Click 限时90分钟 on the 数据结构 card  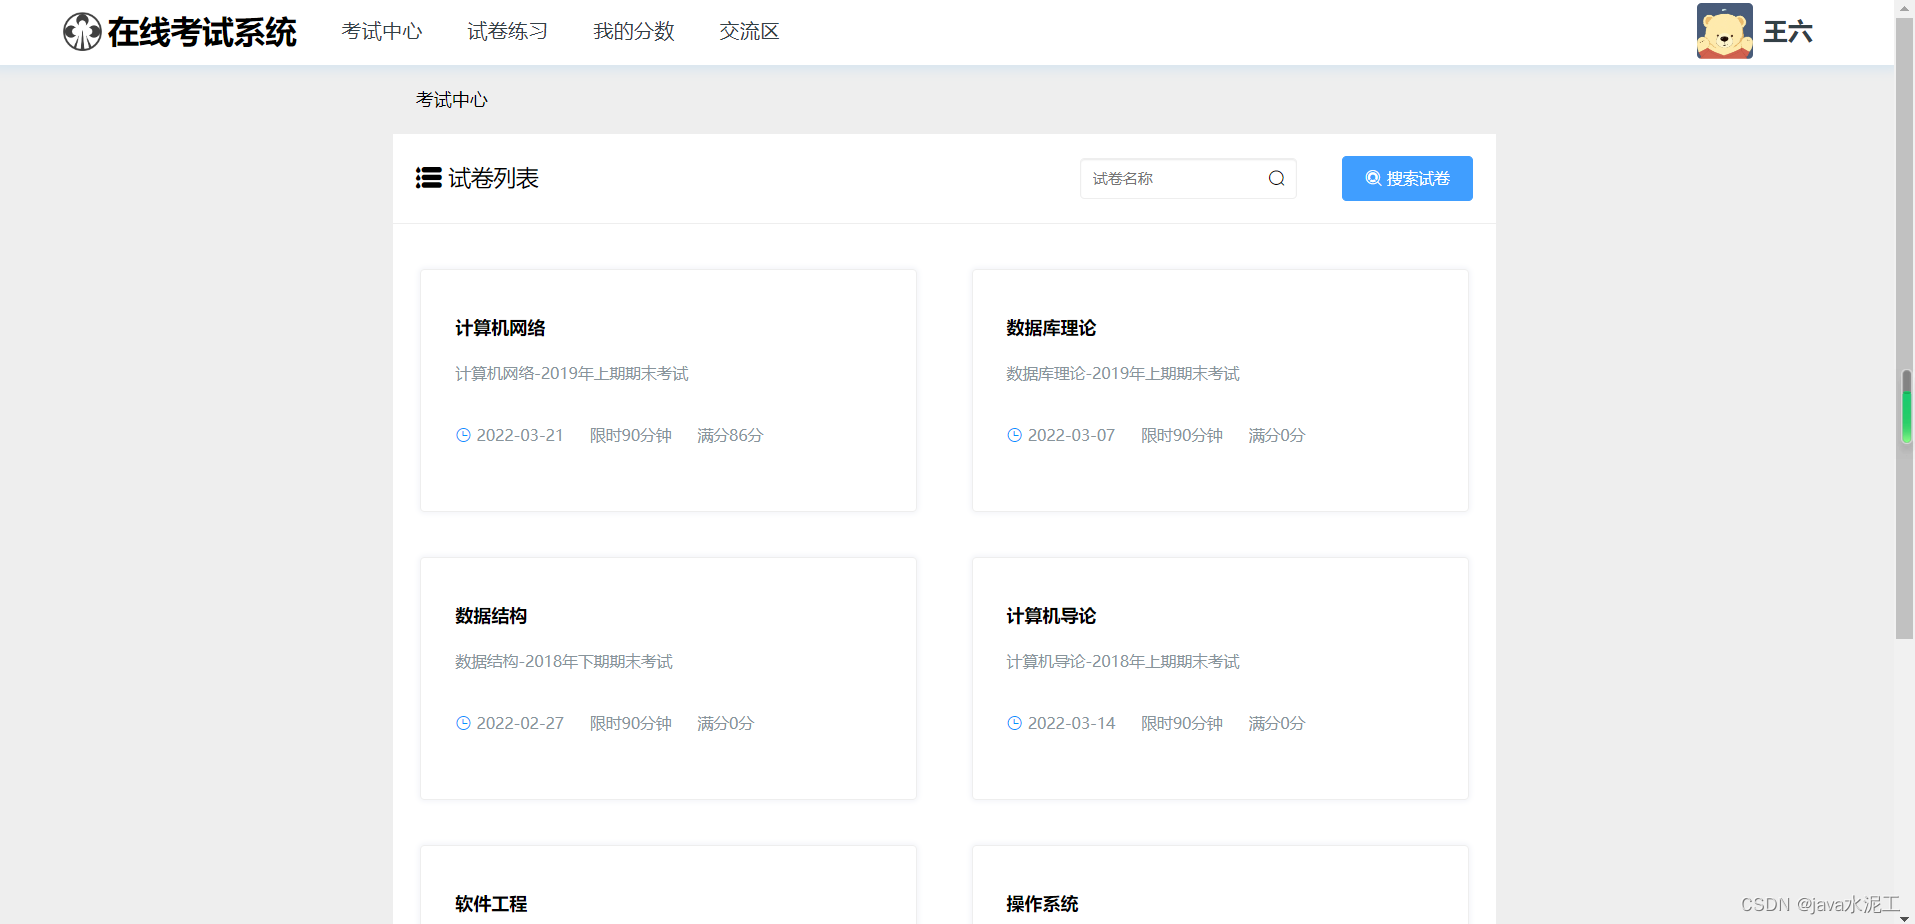click(x=630, y=723)
